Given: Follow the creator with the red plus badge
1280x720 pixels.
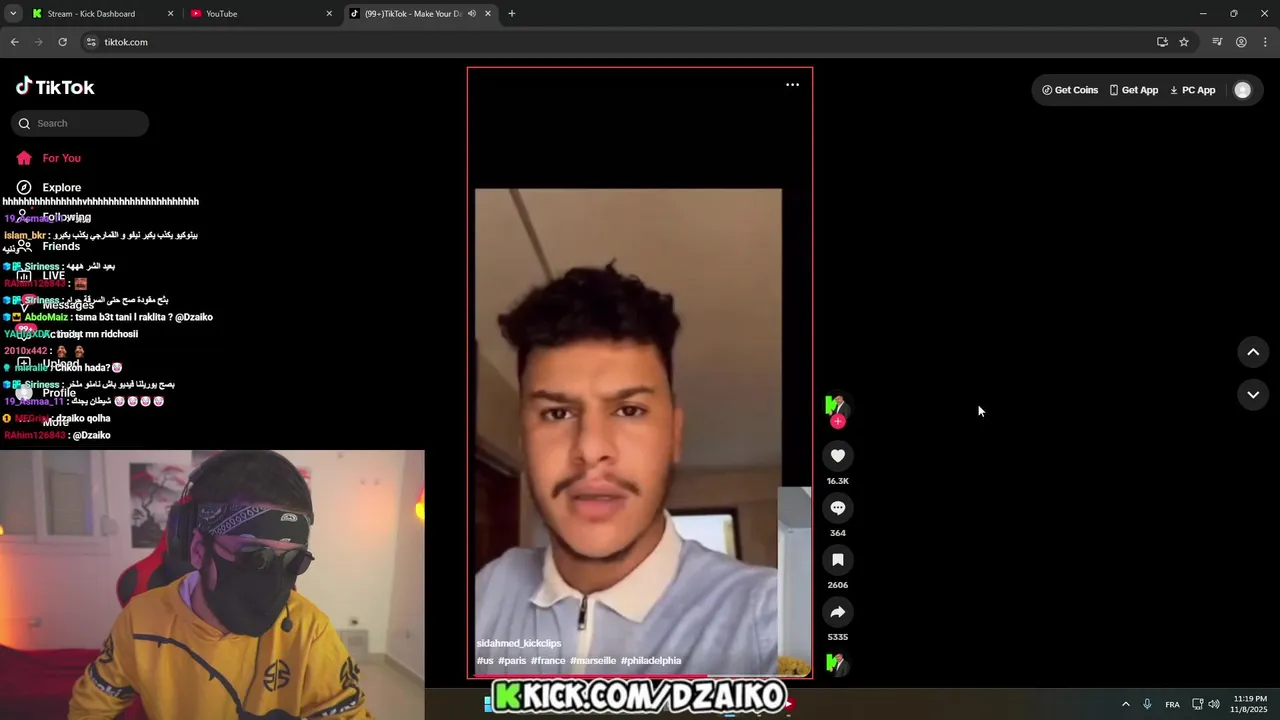Looking at the screenshot, I should [838, 422].
